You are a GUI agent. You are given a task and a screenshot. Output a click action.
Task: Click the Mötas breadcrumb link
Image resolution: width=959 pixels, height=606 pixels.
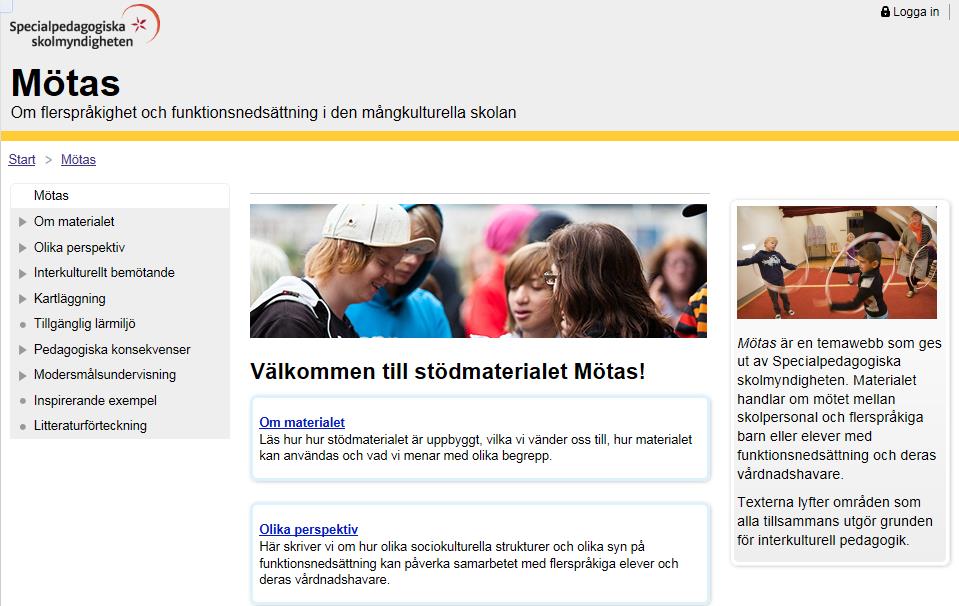coord(78,160)
